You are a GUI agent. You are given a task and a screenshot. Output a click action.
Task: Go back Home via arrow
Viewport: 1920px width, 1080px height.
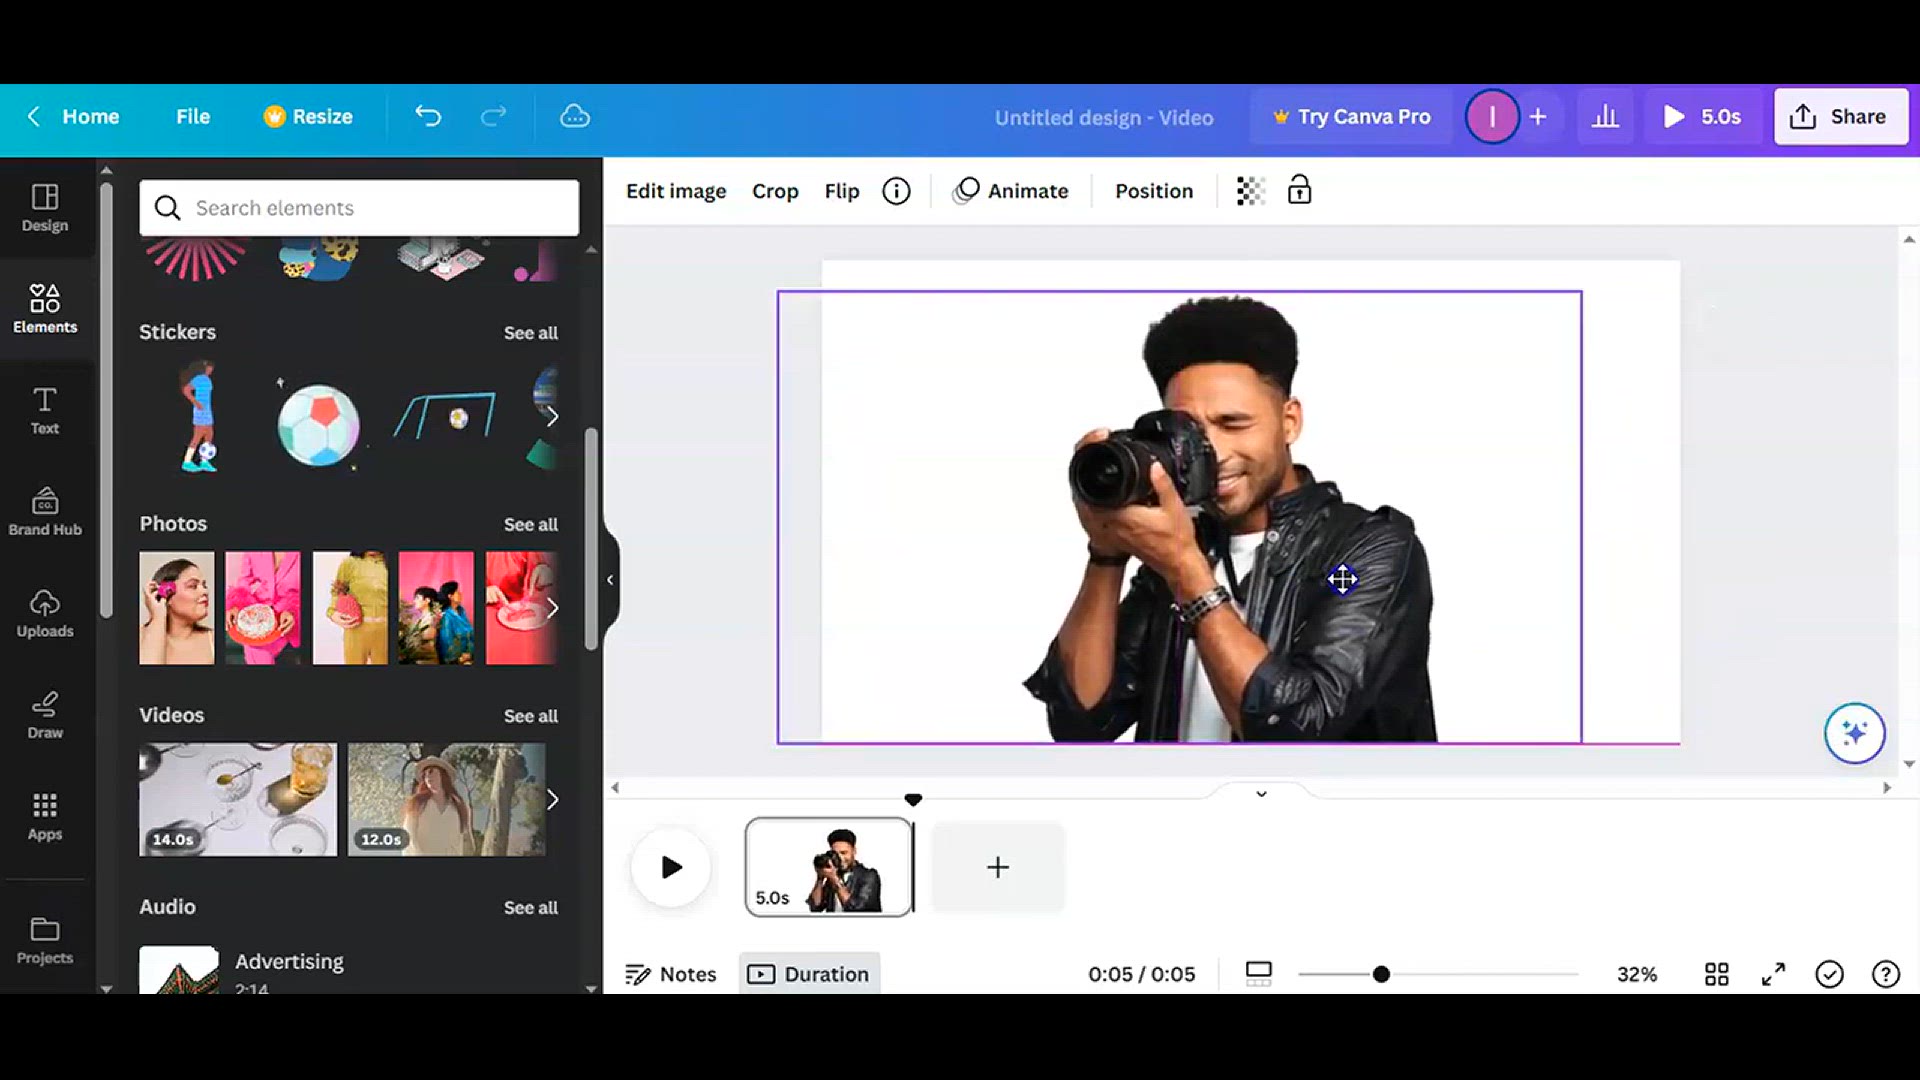point(72,117)
